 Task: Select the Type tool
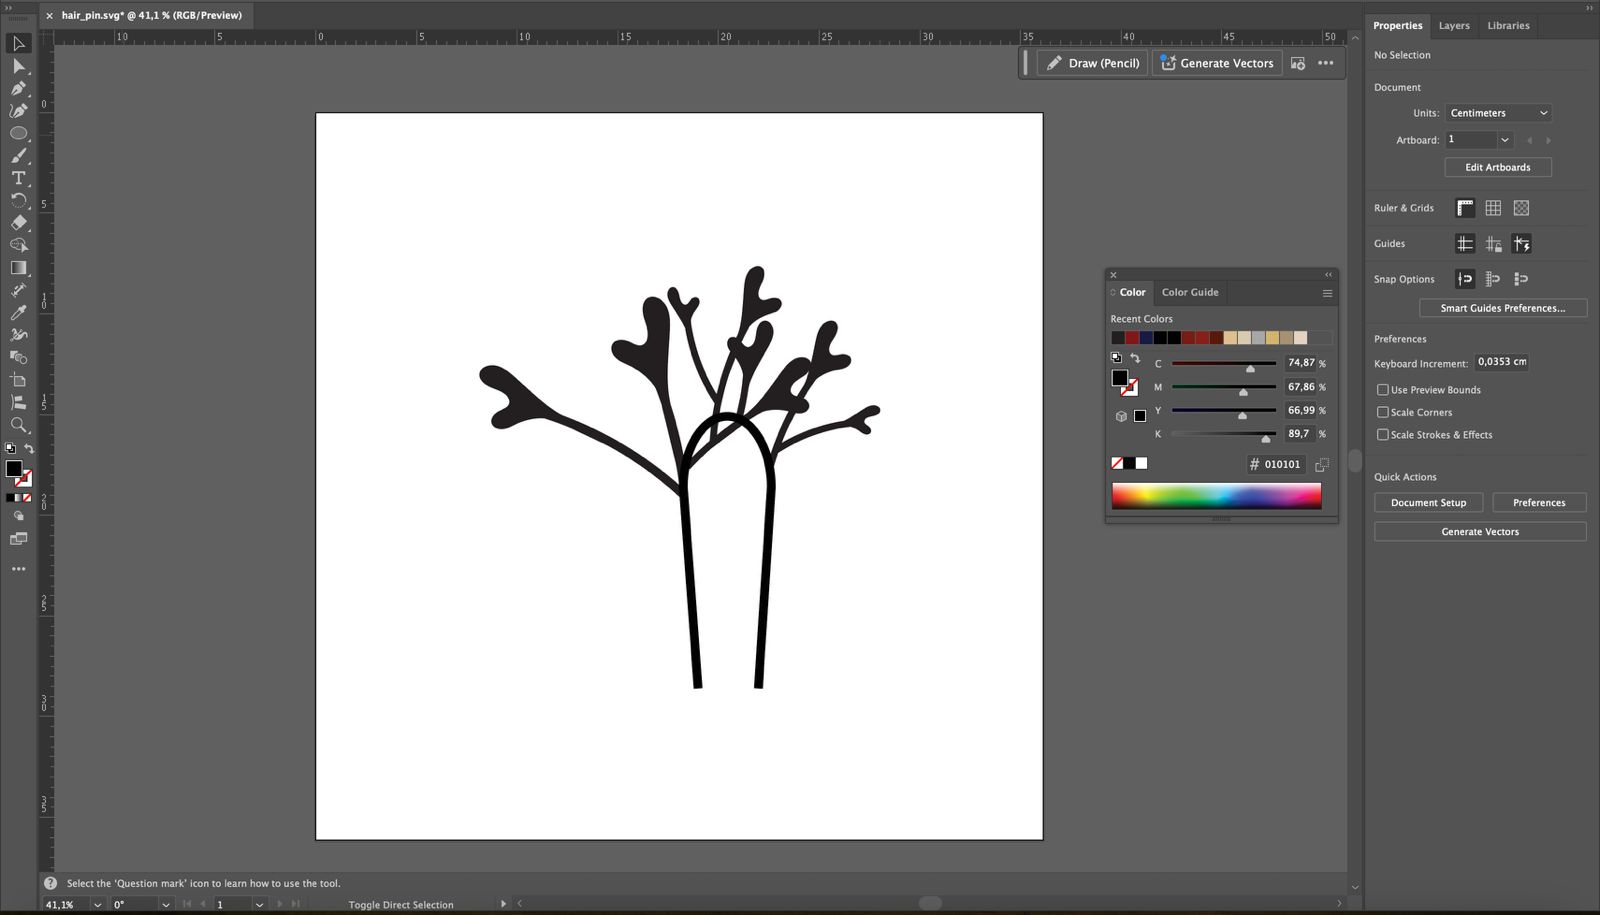pos(18,178)
